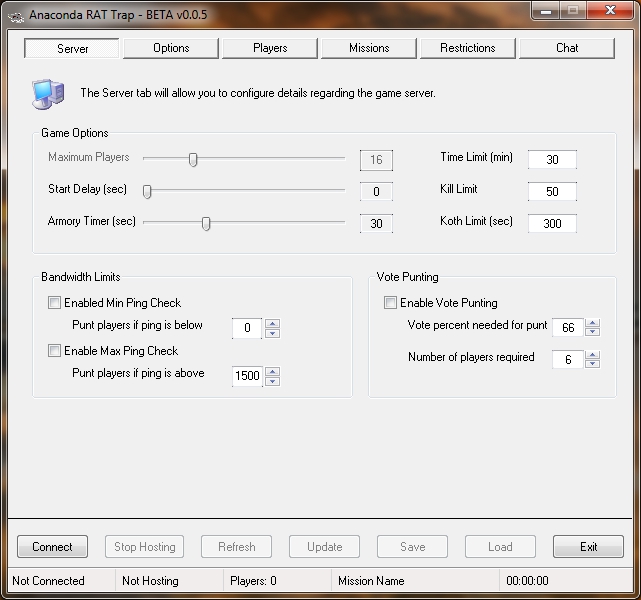Click the Load button
The height and width of the screenshot is (600, 641).
point(500,546)
